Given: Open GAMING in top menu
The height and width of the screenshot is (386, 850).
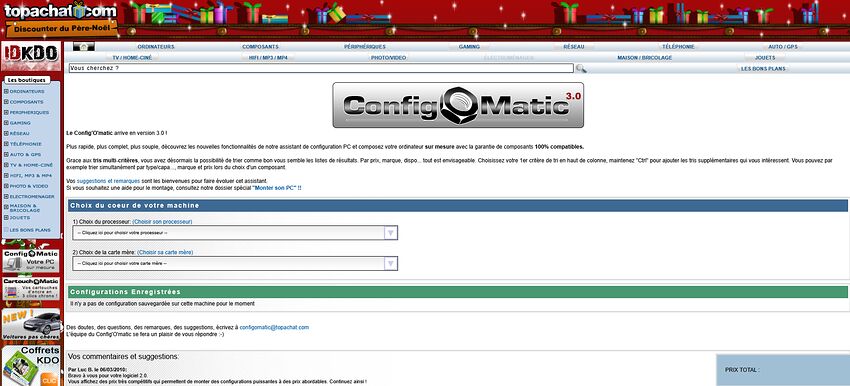Looking at the screenshot, I should [469, 47].
